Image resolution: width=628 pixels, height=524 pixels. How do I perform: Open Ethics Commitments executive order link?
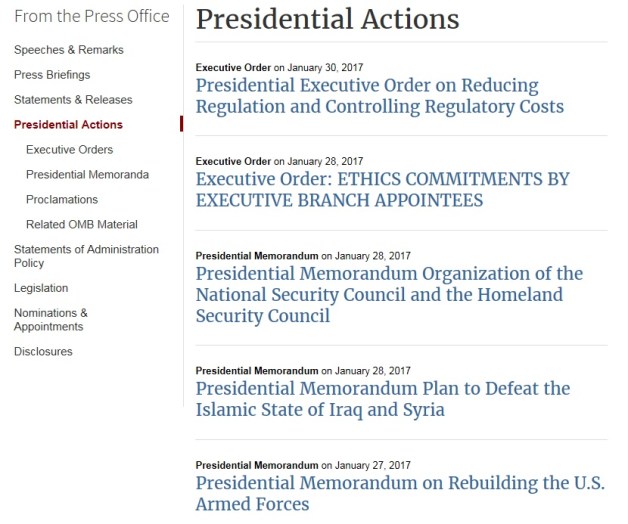tap(382, 190)
